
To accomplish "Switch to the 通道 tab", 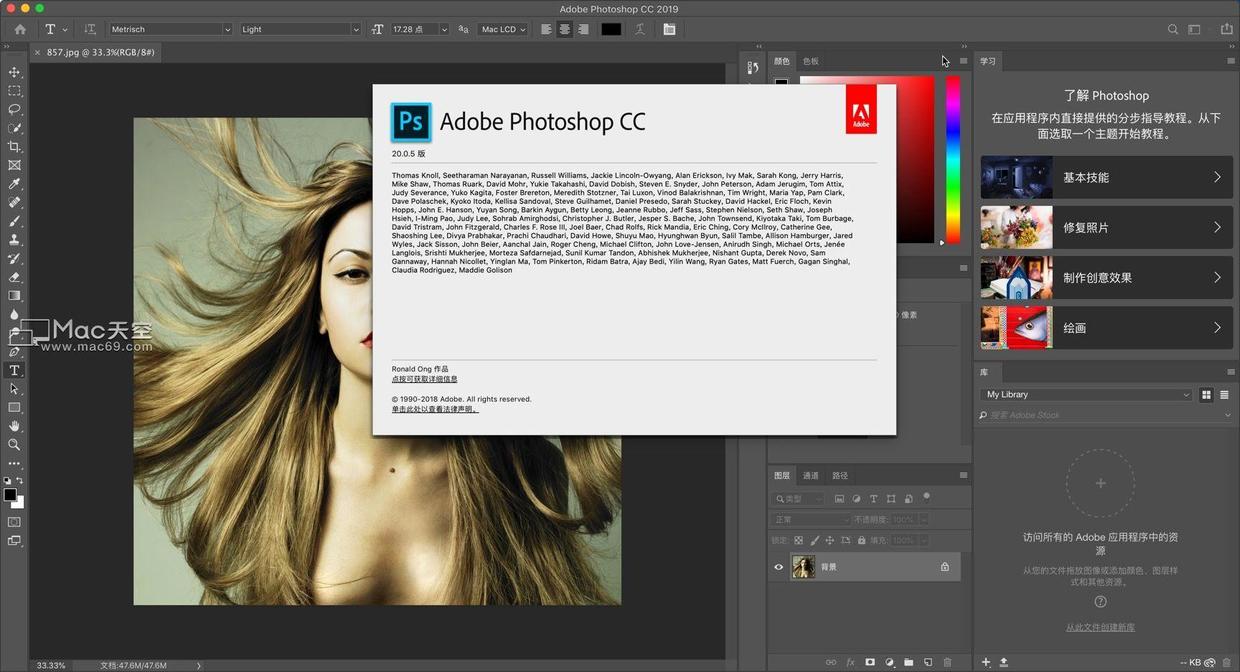I will [811, 475].
